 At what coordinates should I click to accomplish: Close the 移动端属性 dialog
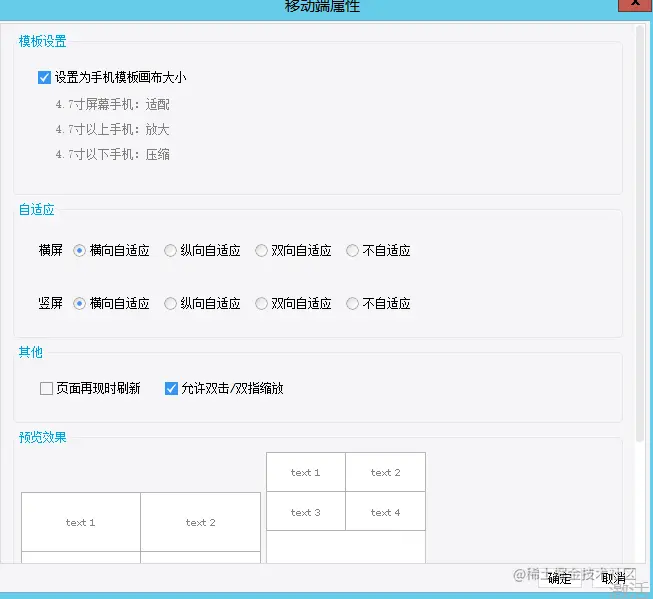click(635, 3)
